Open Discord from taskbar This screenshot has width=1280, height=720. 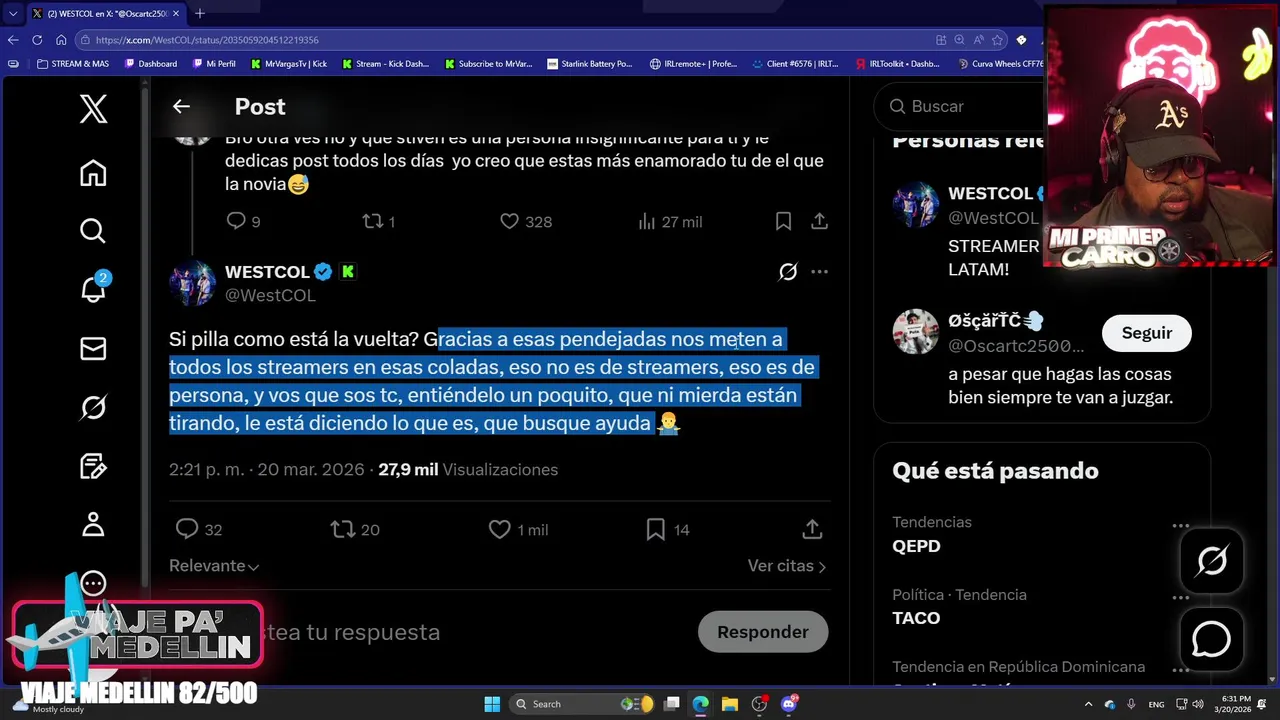click(789, 704)
